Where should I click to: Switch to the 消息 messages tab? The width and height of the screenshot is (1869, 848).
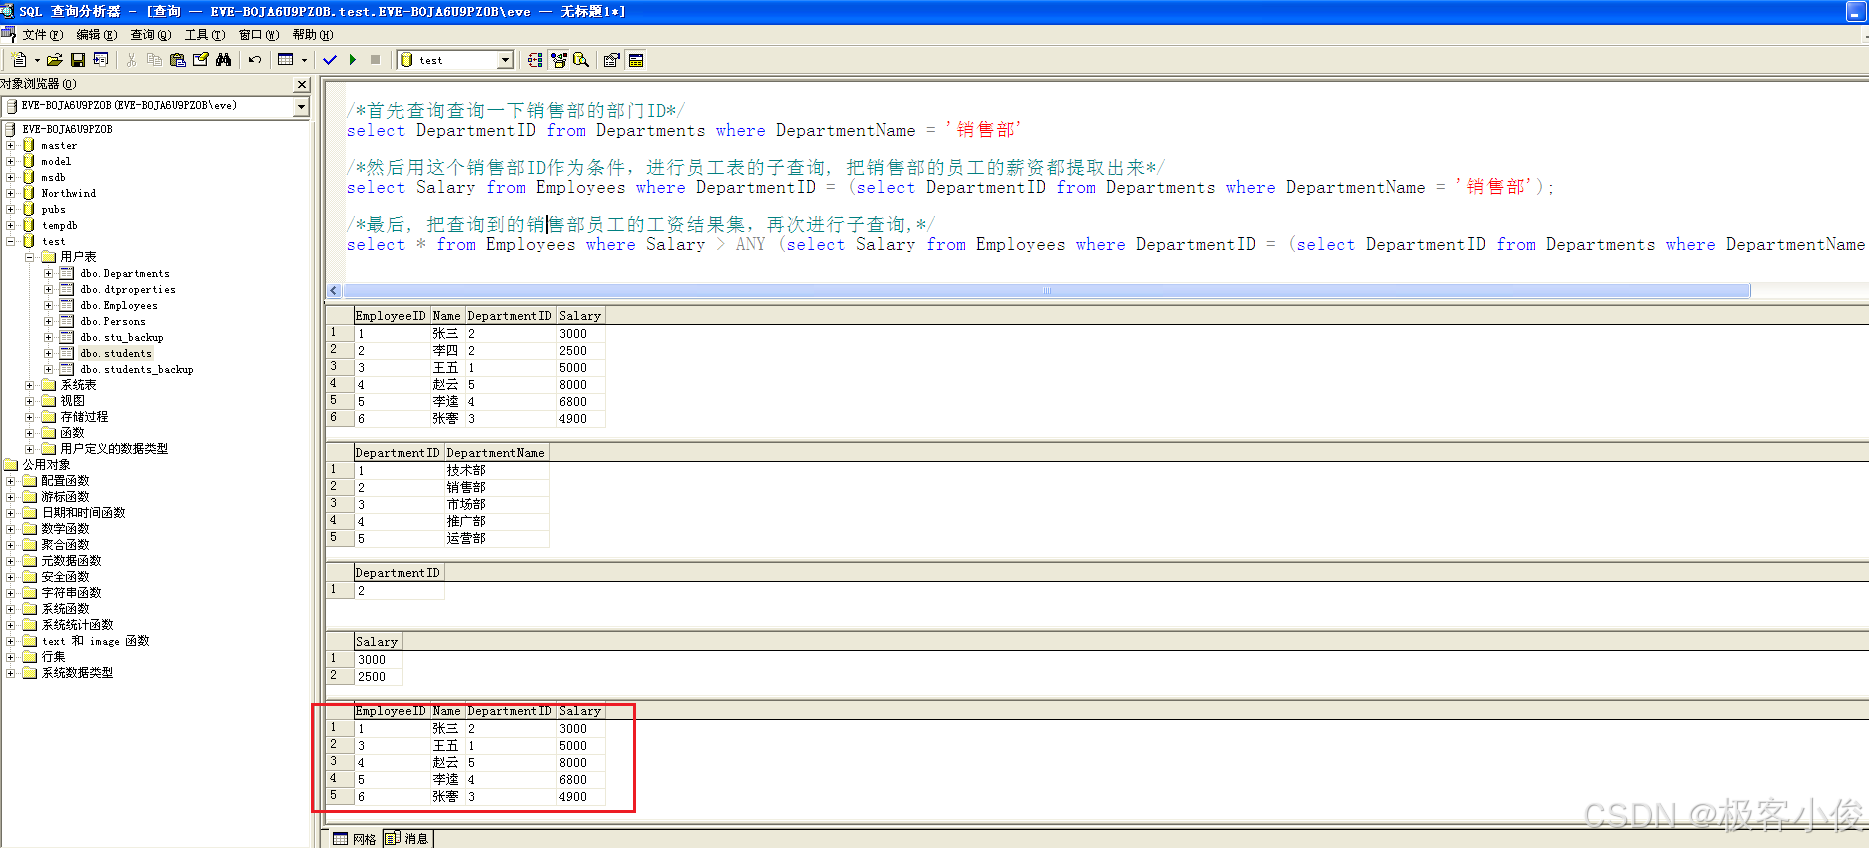click(x=407, y=839)
